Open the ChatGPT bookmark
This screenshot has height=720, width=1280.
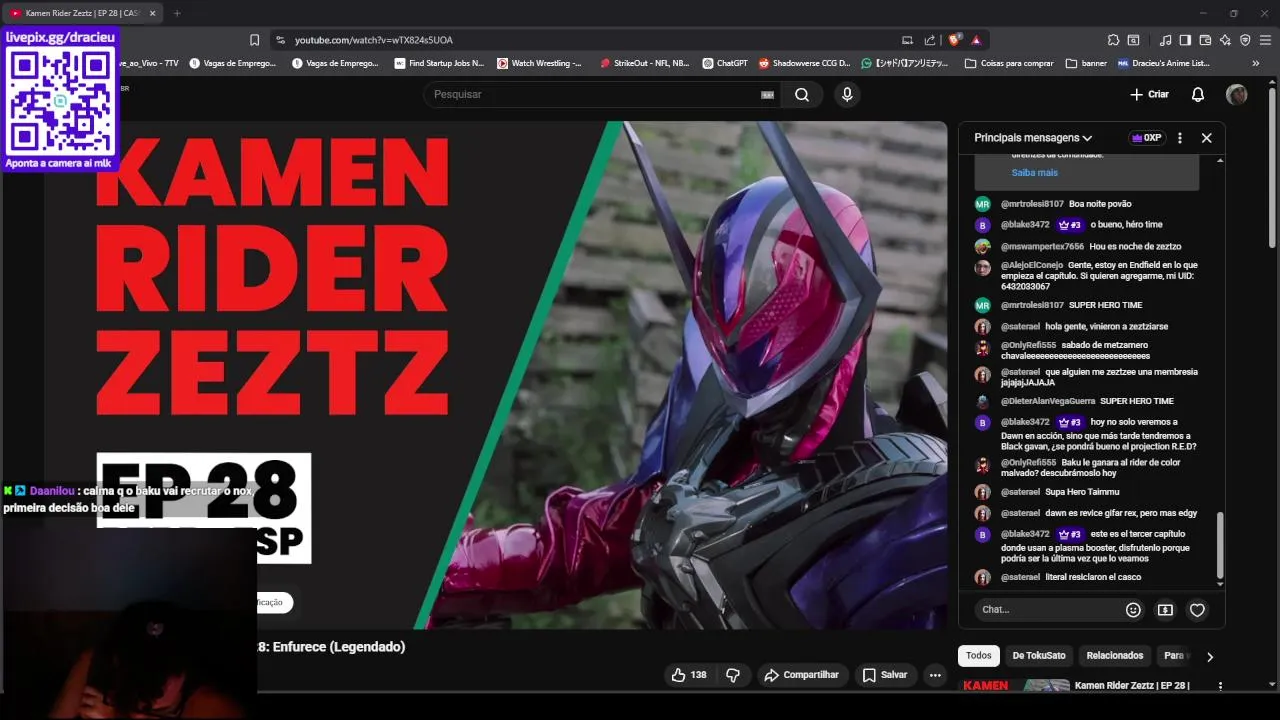click(725, 63)
